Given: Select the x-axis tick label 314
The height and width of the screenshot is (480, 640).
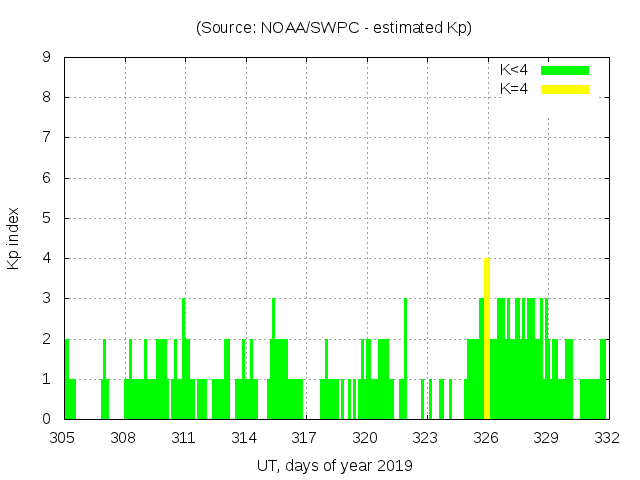Looking at the screenshot, I should 244,437.
